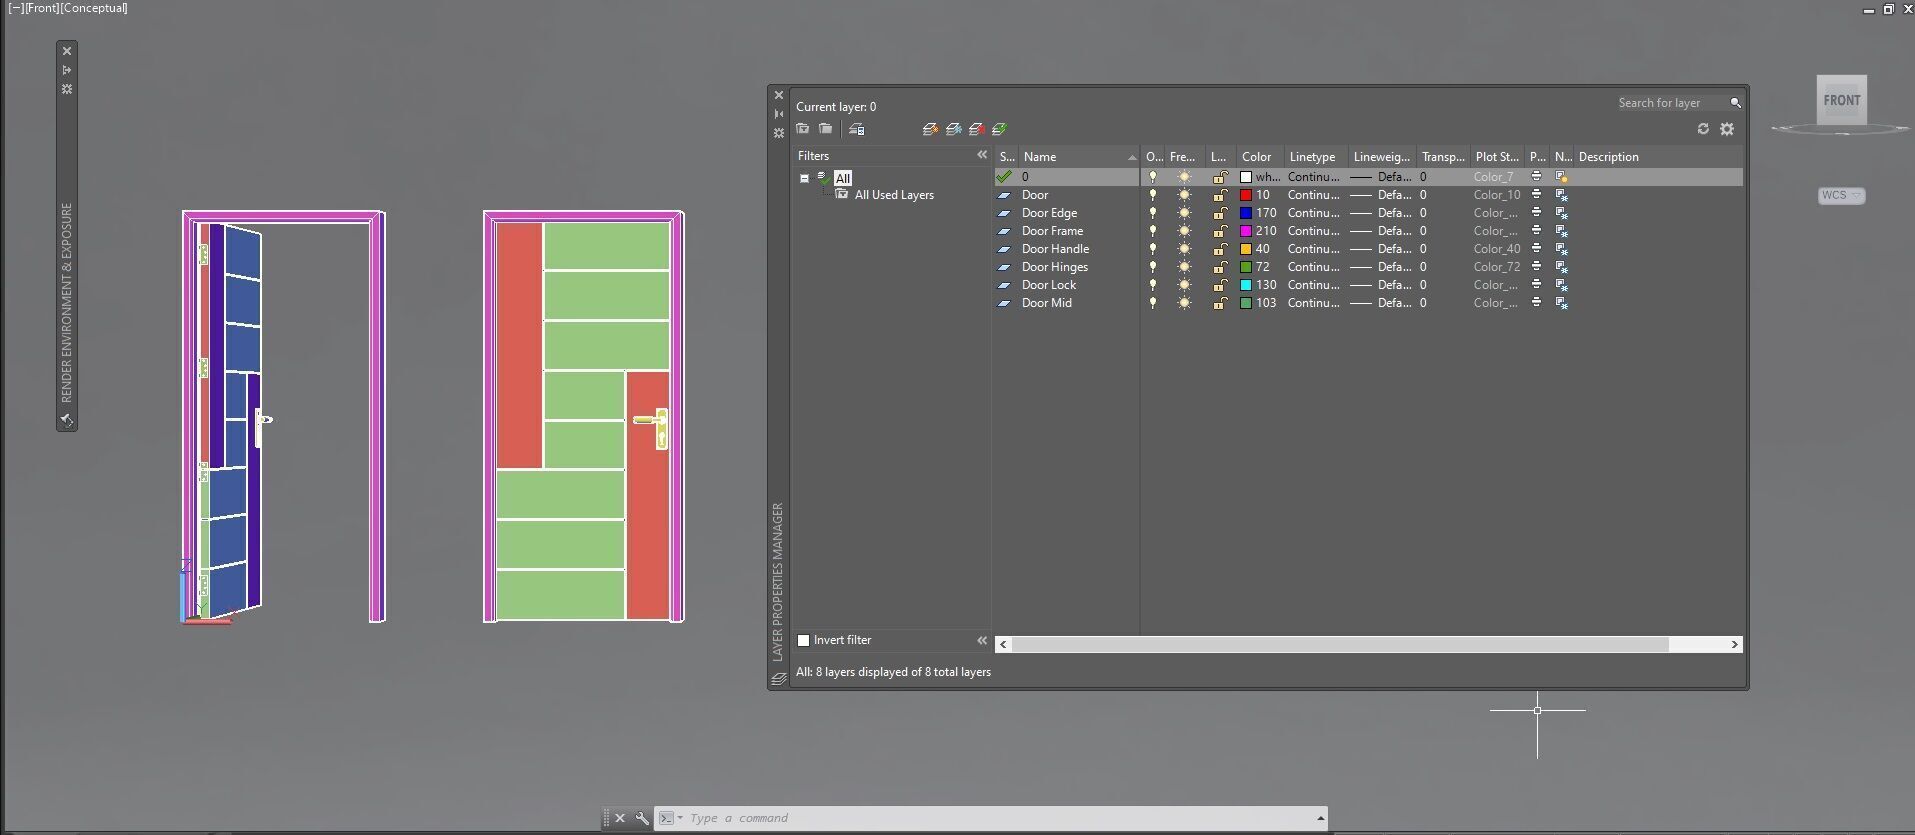
Task: Close the command line bar
Action: (x=620, y=818)
